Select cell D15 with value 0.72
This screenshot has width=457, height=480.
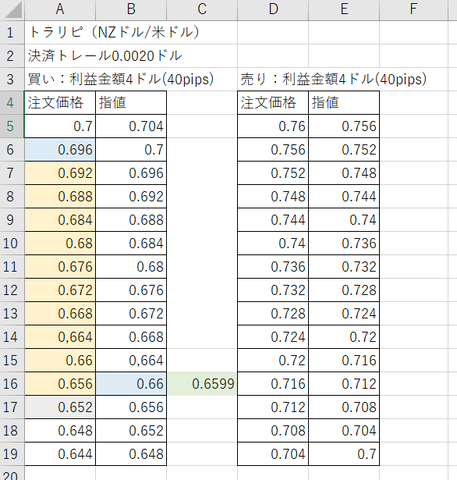pyautogui.click(x=273, y=360)
